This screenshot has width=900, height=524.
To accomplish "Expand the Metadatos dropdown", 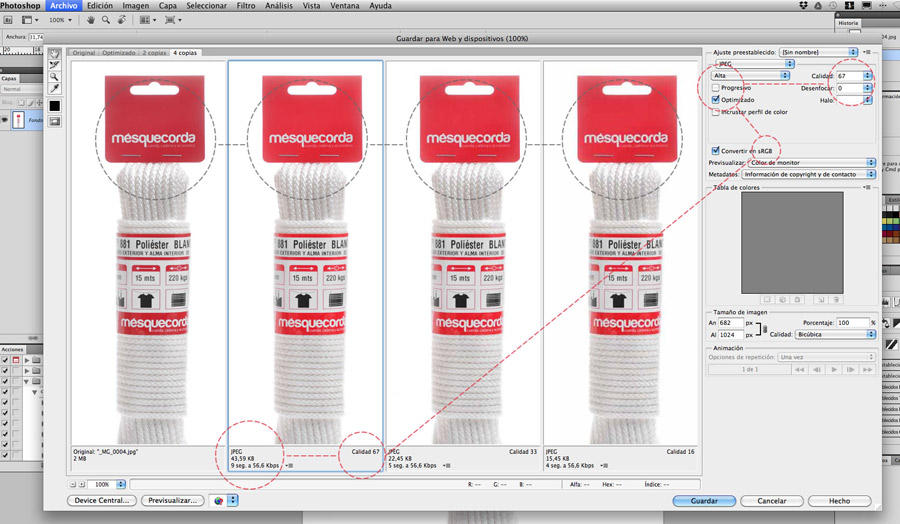I will pyautogui.click(x=808, y=174).
